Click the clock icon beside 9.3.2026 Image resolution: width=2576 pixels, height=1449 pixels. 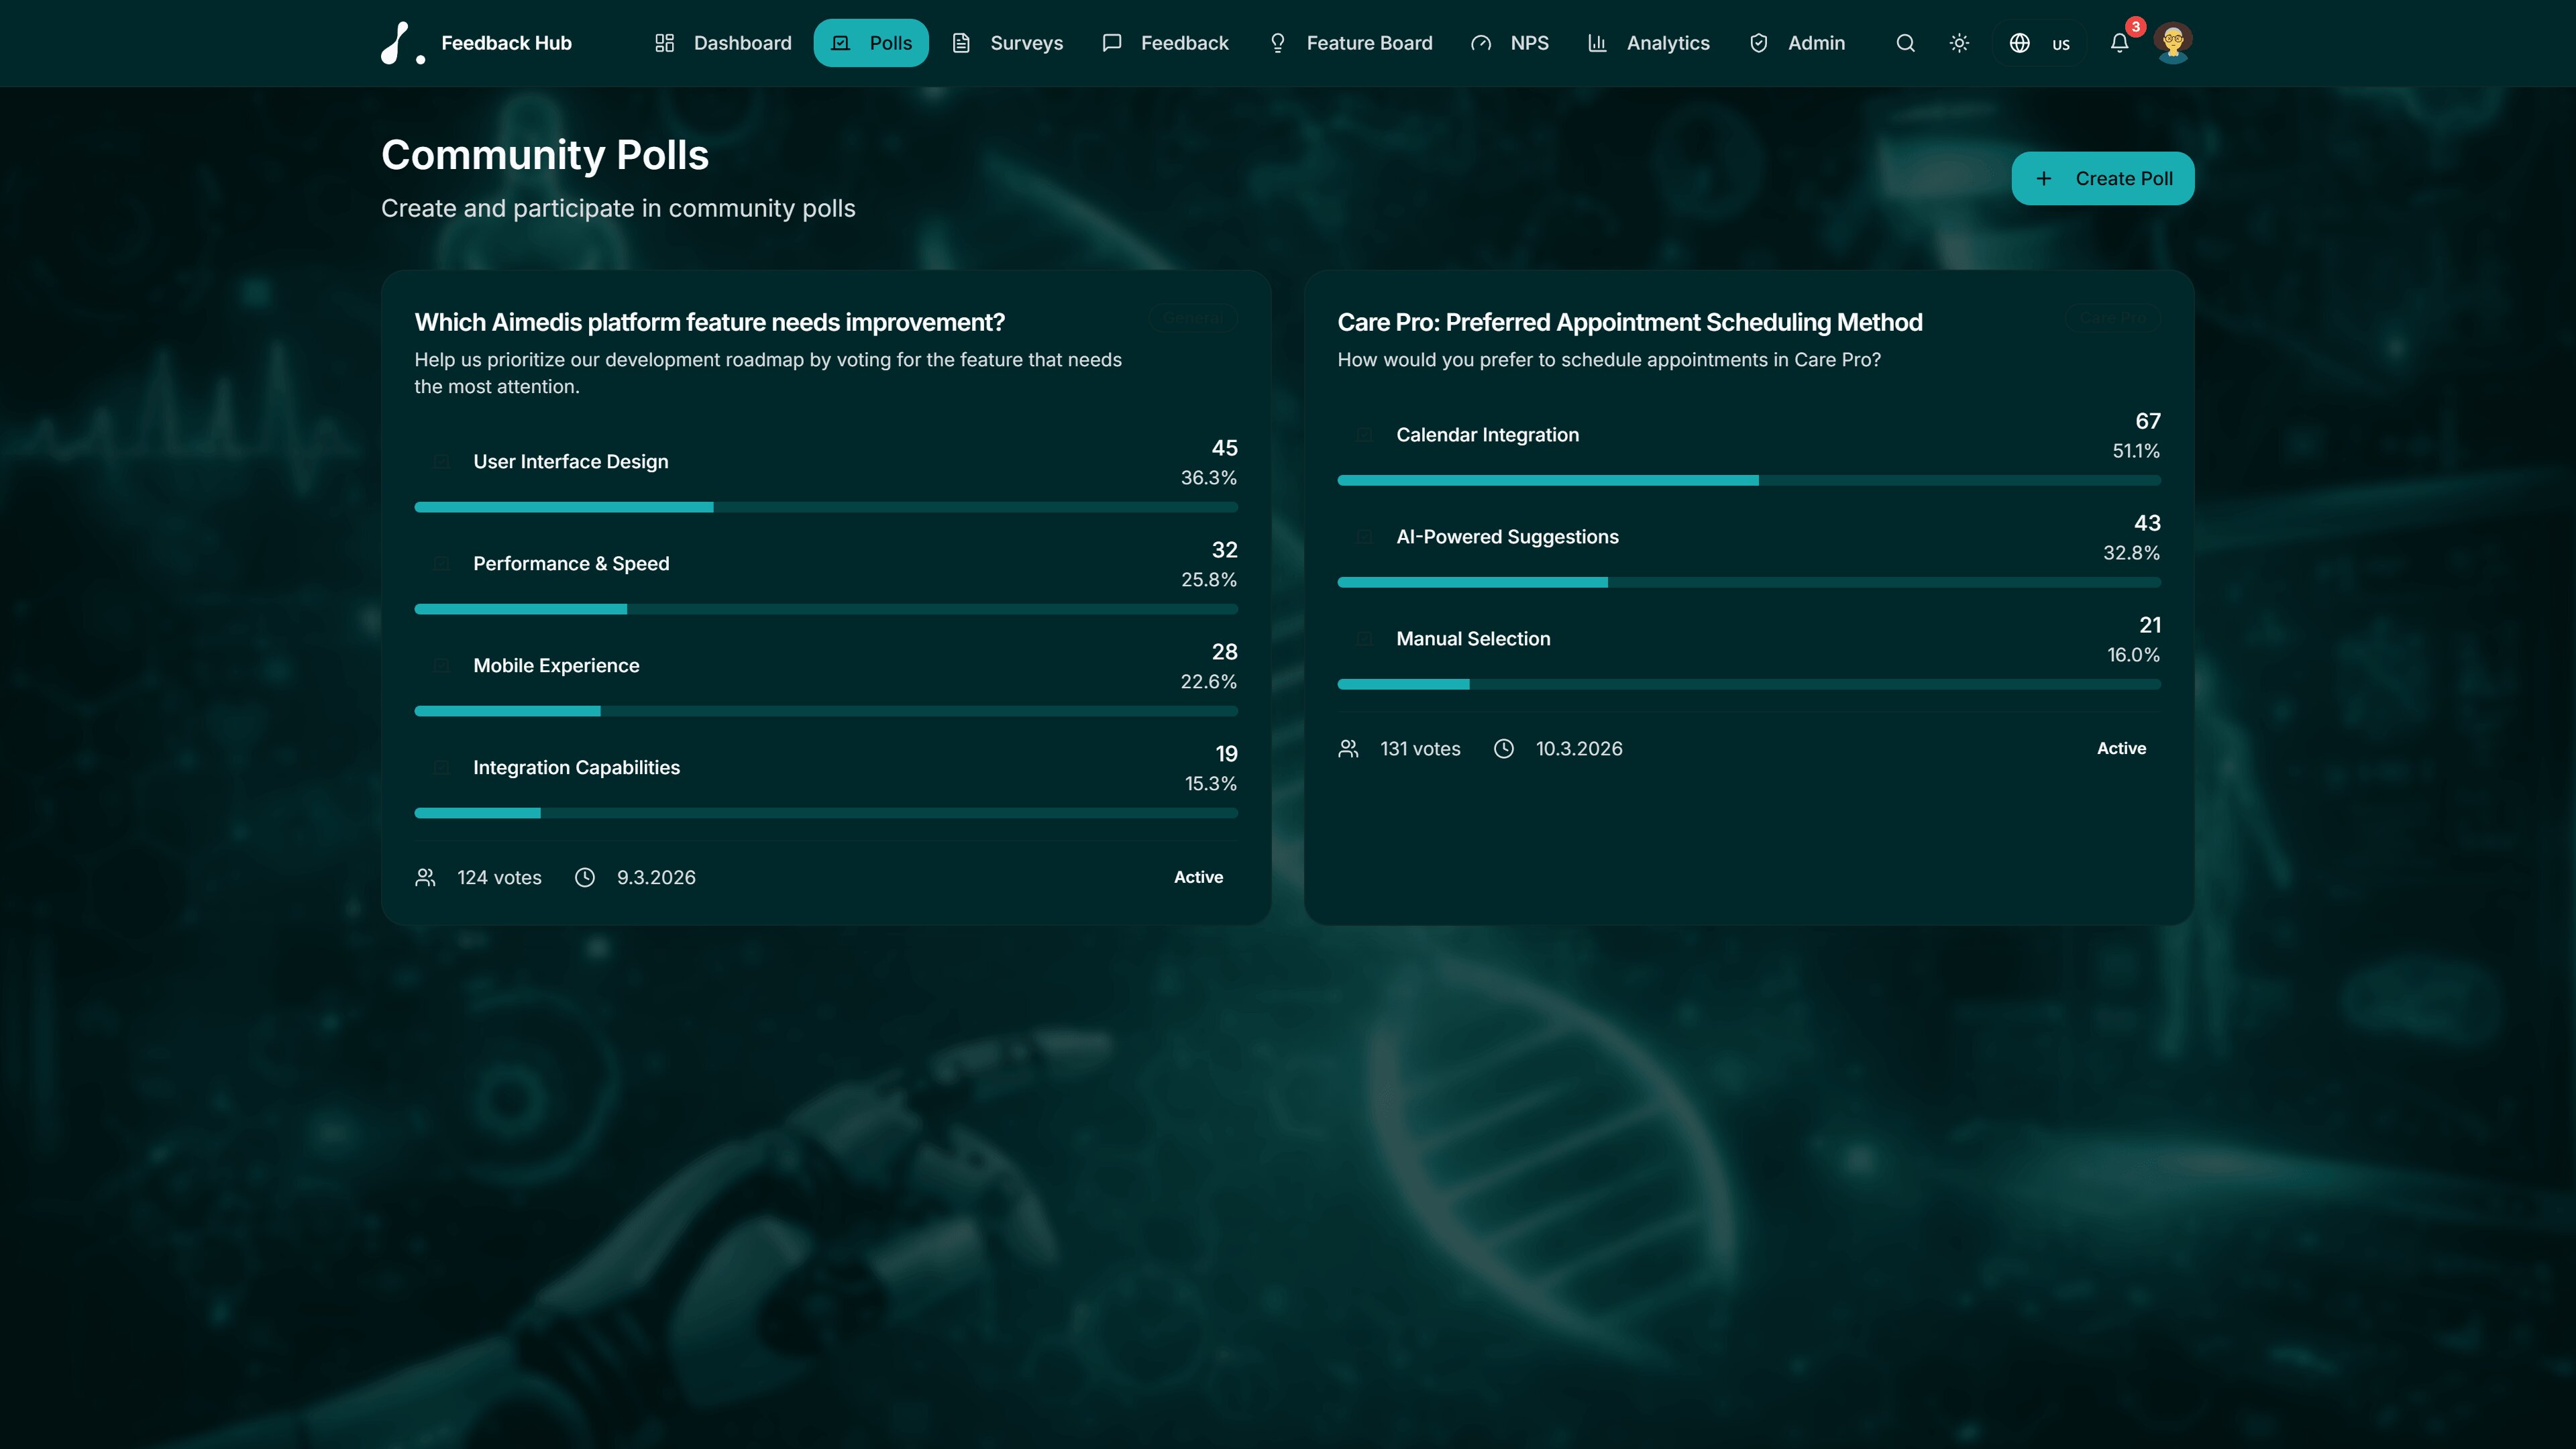pyautogui.click(x=585, y=877)
